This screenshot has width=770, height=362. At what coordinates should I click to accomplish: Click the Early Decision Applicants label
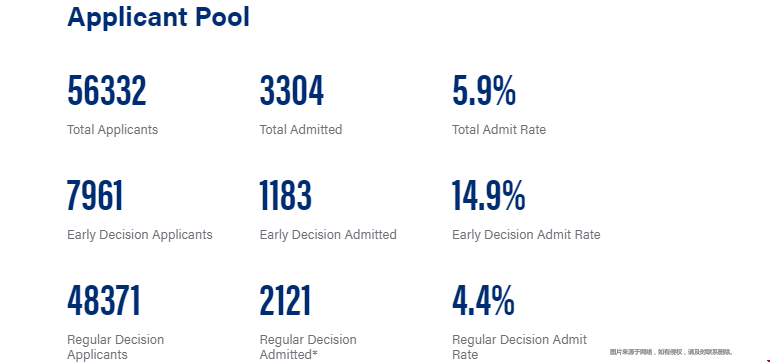click(x=140, y=235)
